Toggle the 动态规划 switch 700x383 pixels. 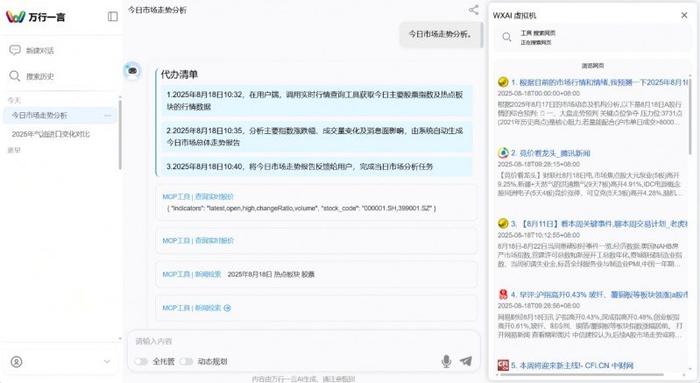[186, 361]
